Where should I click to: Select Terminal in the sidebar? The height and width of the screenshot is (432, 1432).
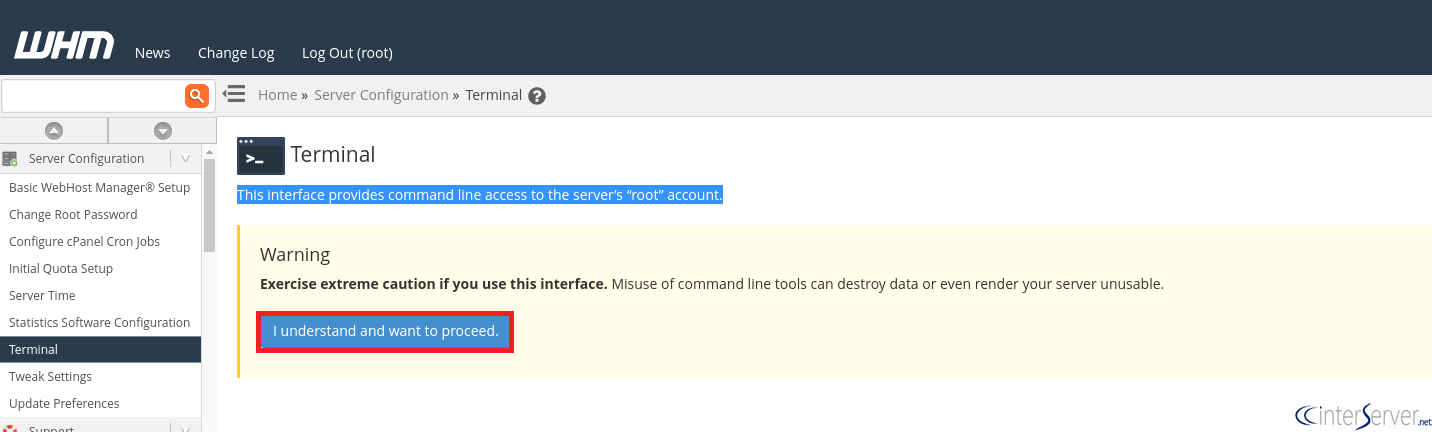(x=100, y=350)
